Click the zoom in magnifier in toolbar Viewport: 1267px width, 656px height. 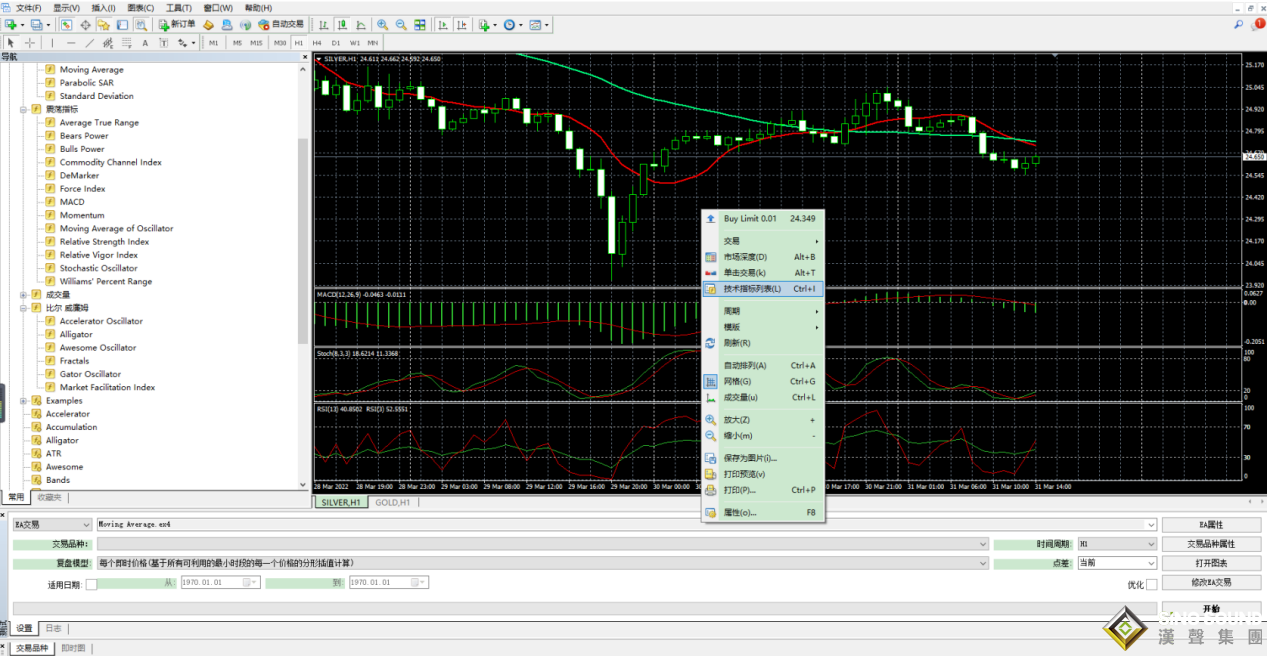382,24
